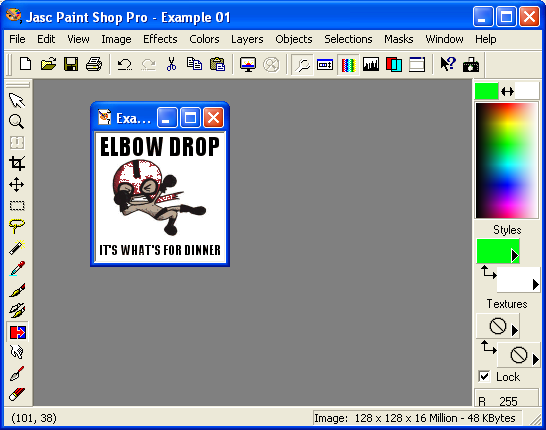The width and height of the screenshot is (546, 430).
Task: Expand the foreground texture flyout arrow
Action: click(515, 330)
